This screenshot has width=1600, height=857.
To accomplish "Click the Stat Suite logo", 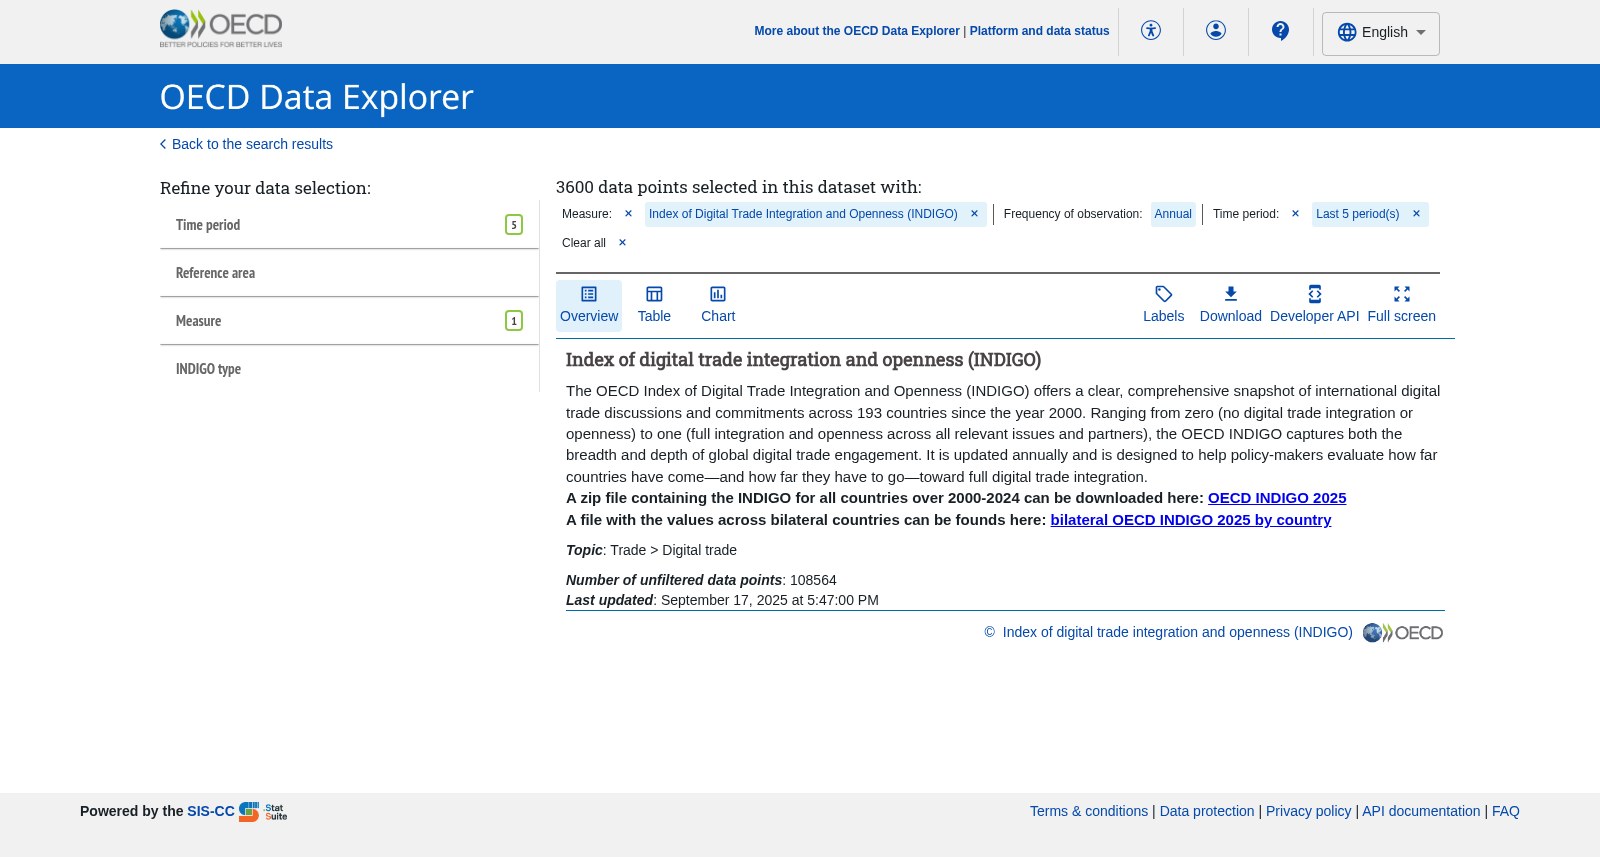I will click(x=263, y=812).
